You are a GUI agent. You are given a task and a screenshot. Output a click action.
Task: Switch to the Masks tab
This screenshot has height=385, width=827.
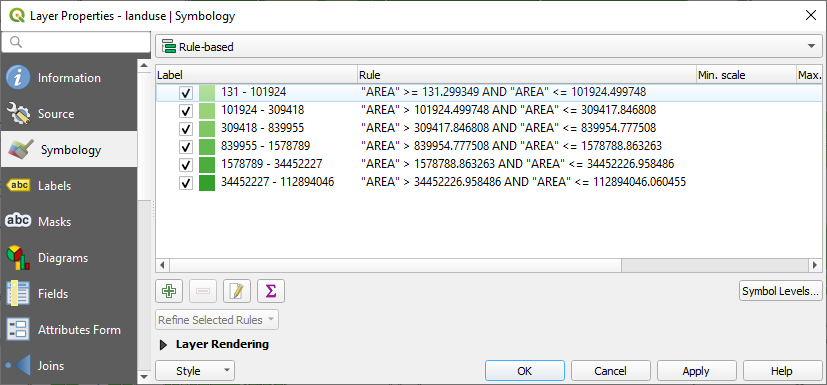pyautogui.click(x=69, y=222)
